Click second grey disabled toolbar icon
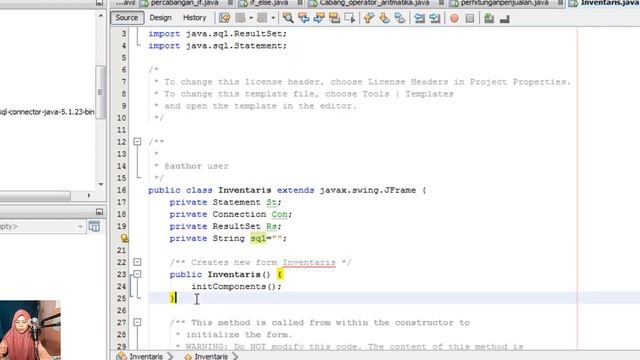The height and width of the screenshot is (360, 640). [262, 18]
